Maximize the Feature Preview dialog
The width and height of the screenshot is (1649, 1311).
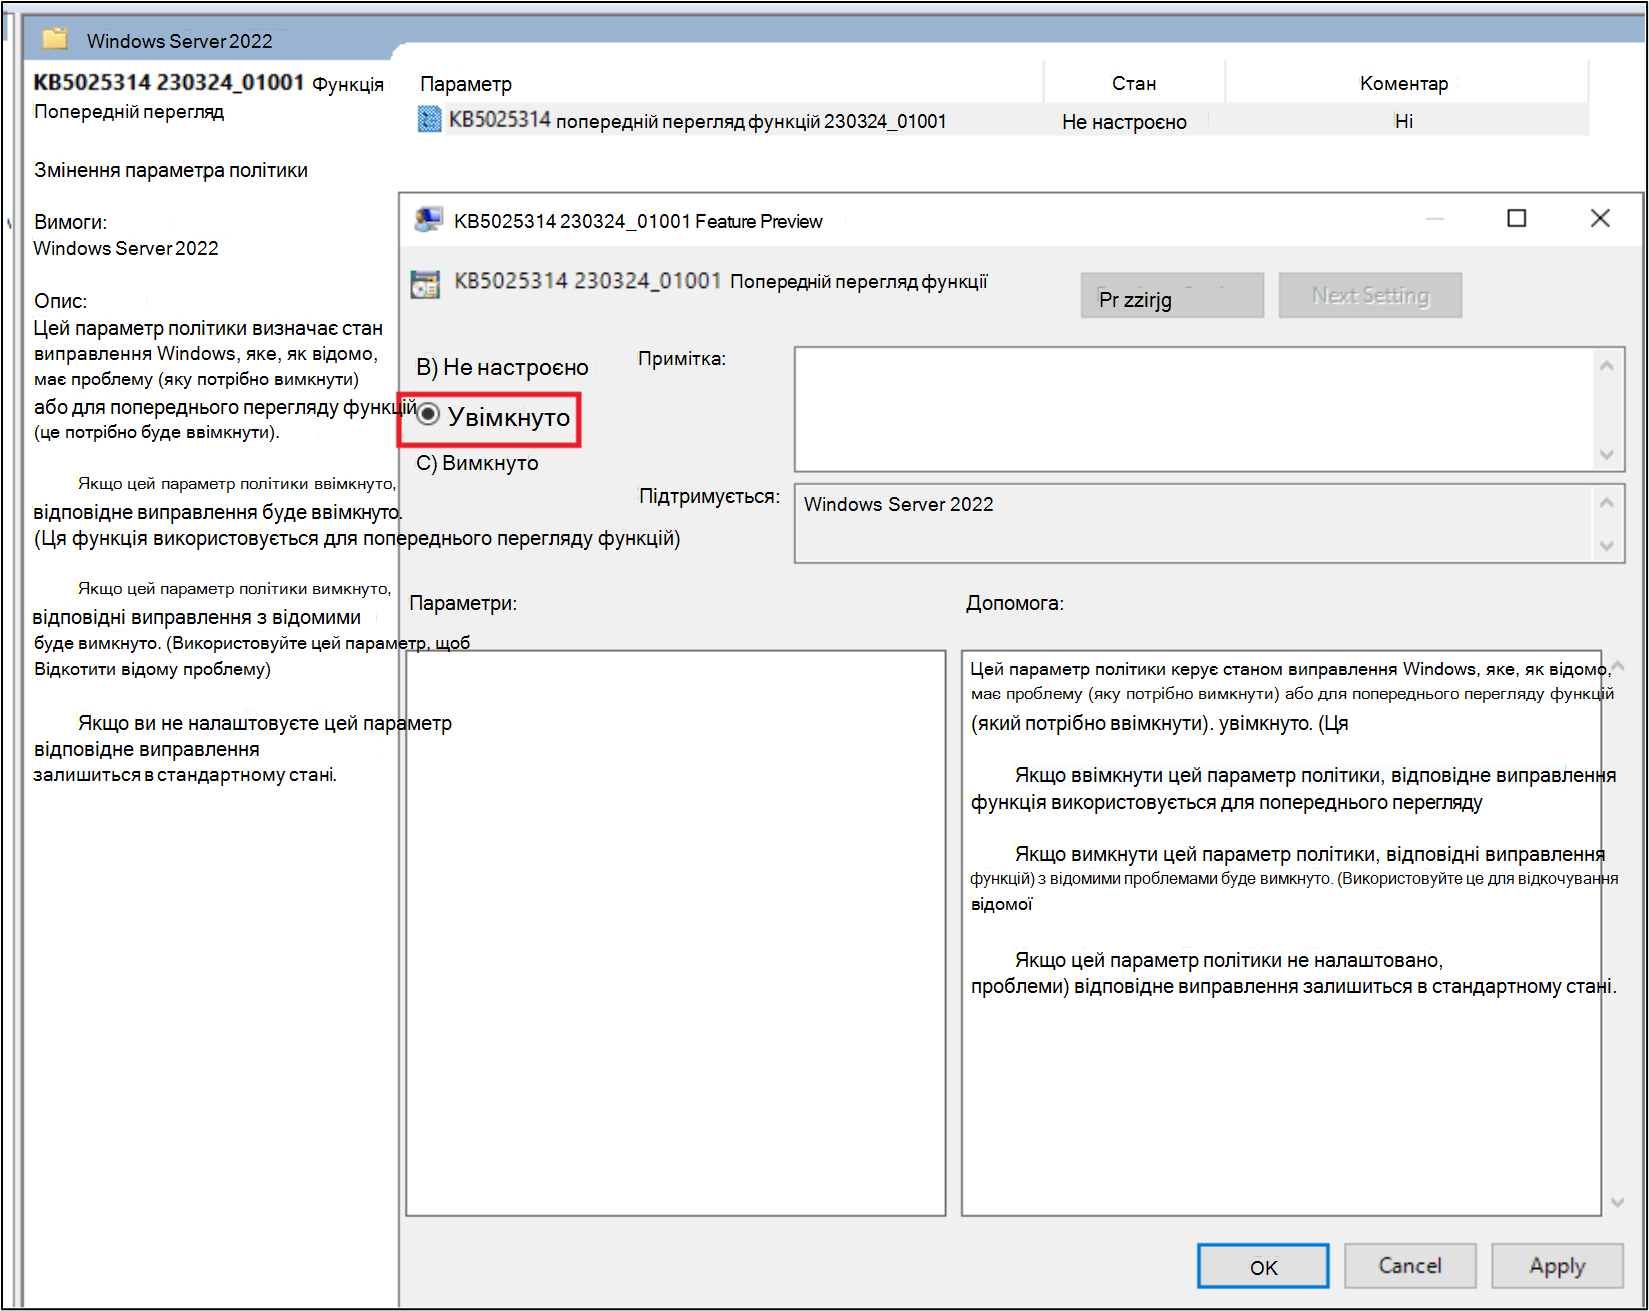click(1516, 218)
